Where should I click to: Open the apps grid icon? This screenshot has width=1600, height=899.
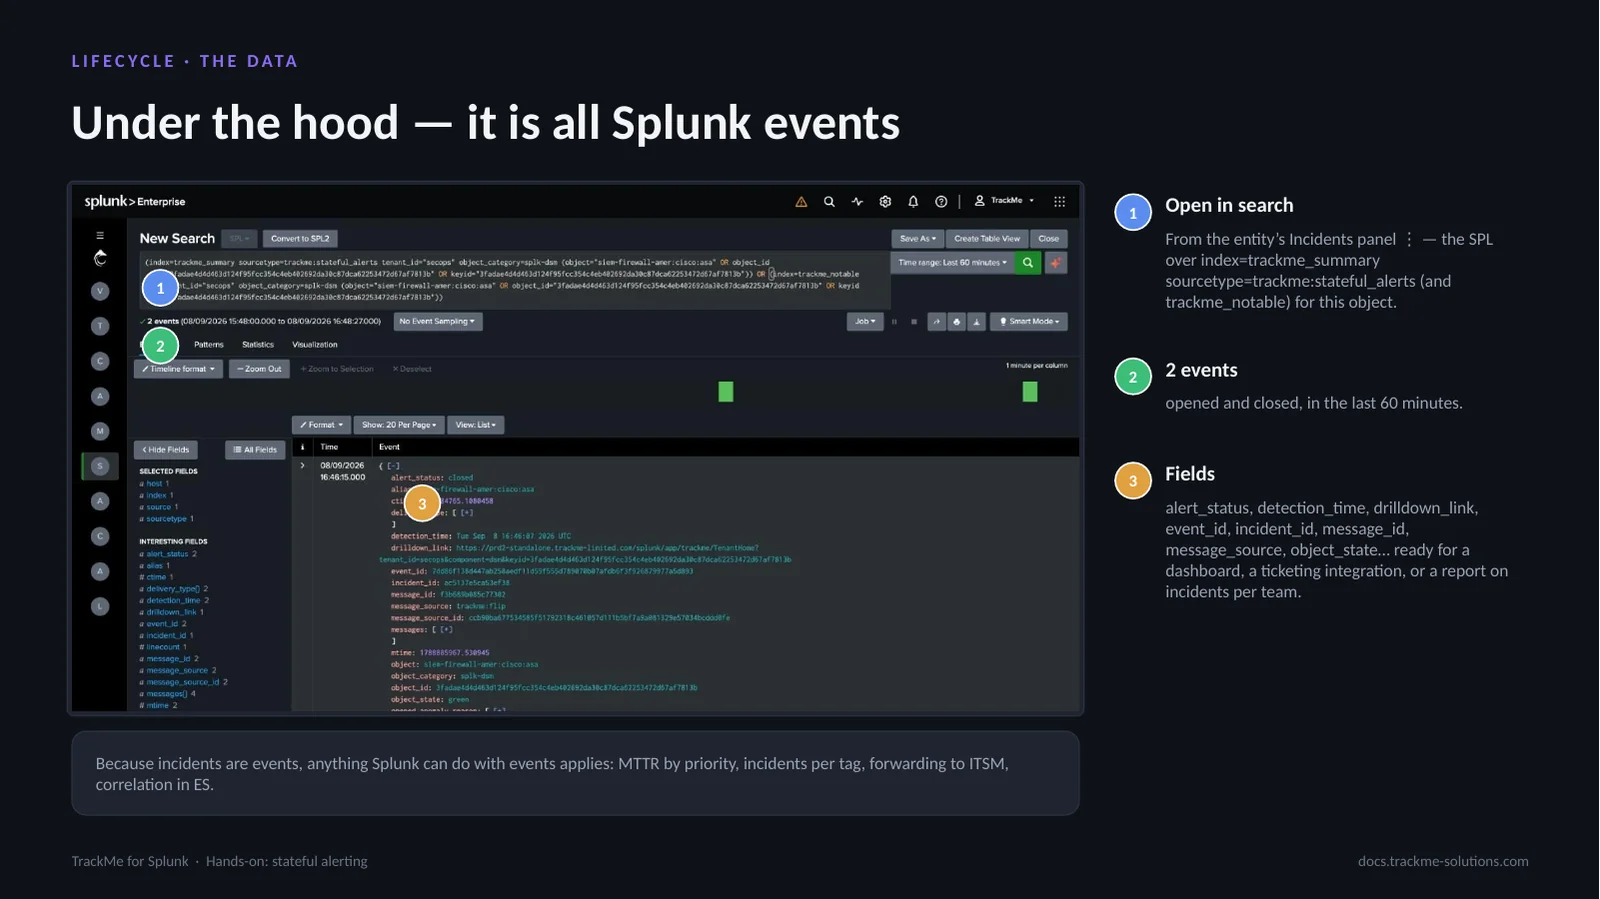1059,201
